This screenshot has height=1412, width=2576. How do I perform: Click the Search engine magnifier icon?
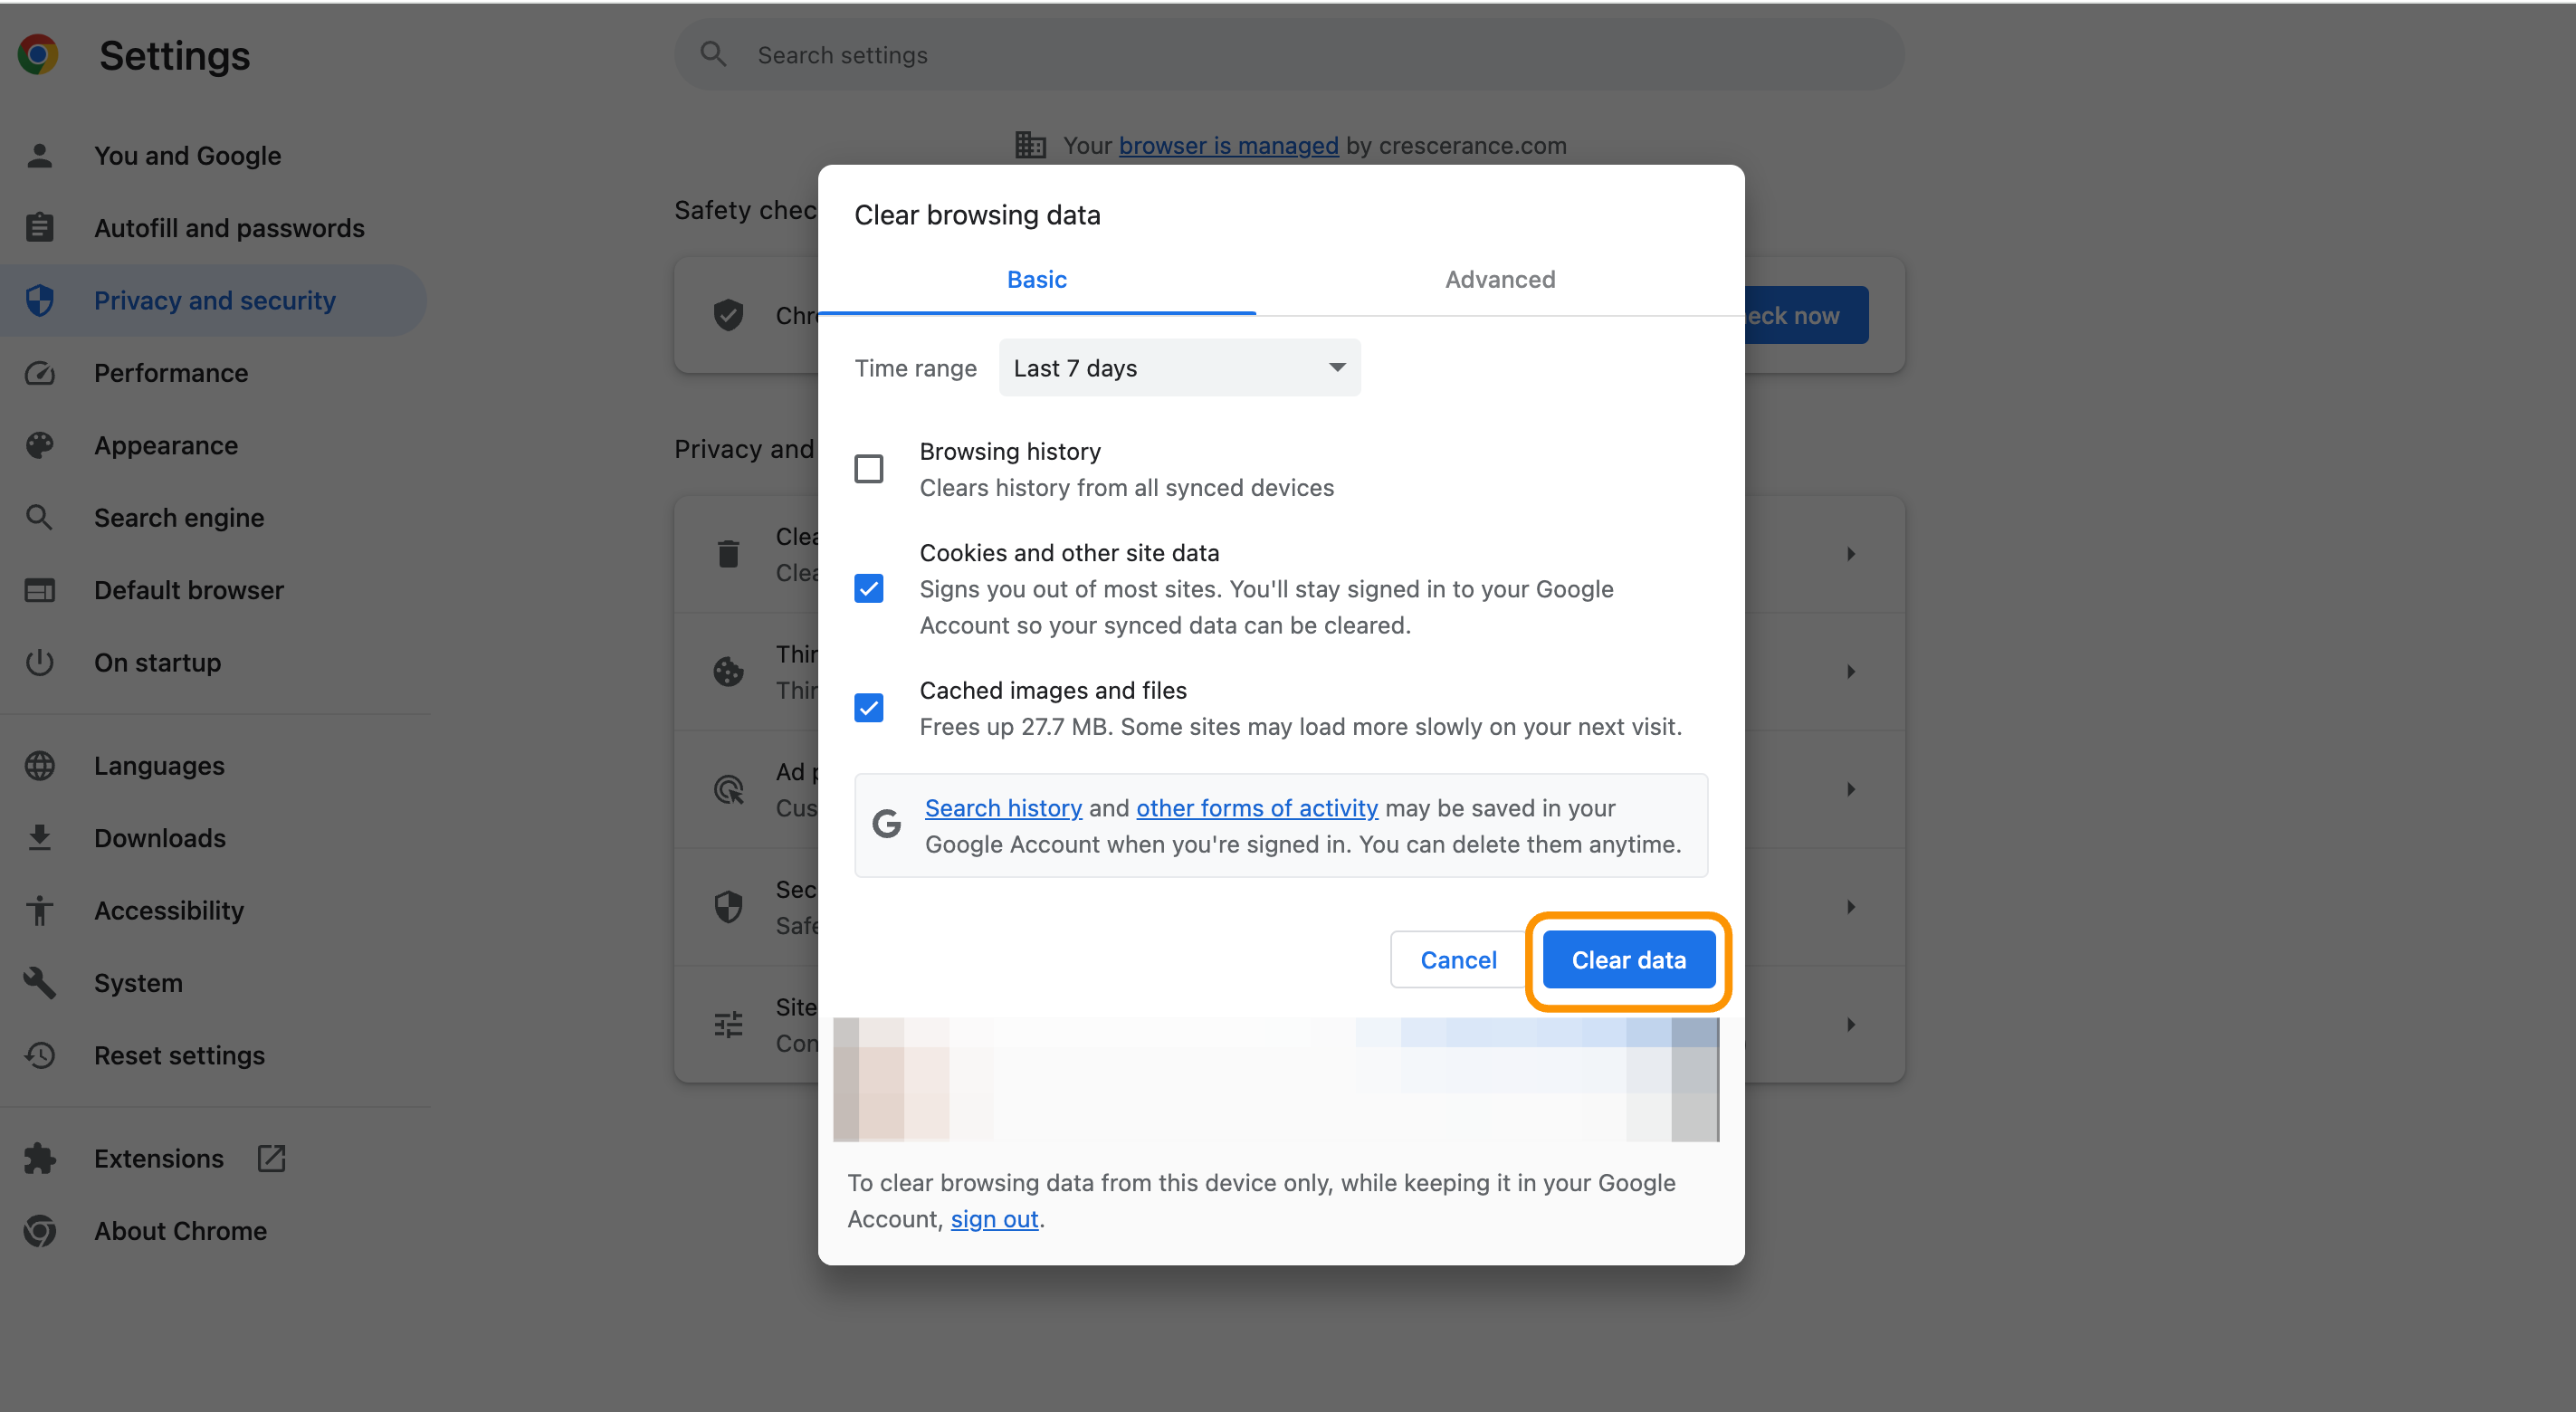point(39,517)
